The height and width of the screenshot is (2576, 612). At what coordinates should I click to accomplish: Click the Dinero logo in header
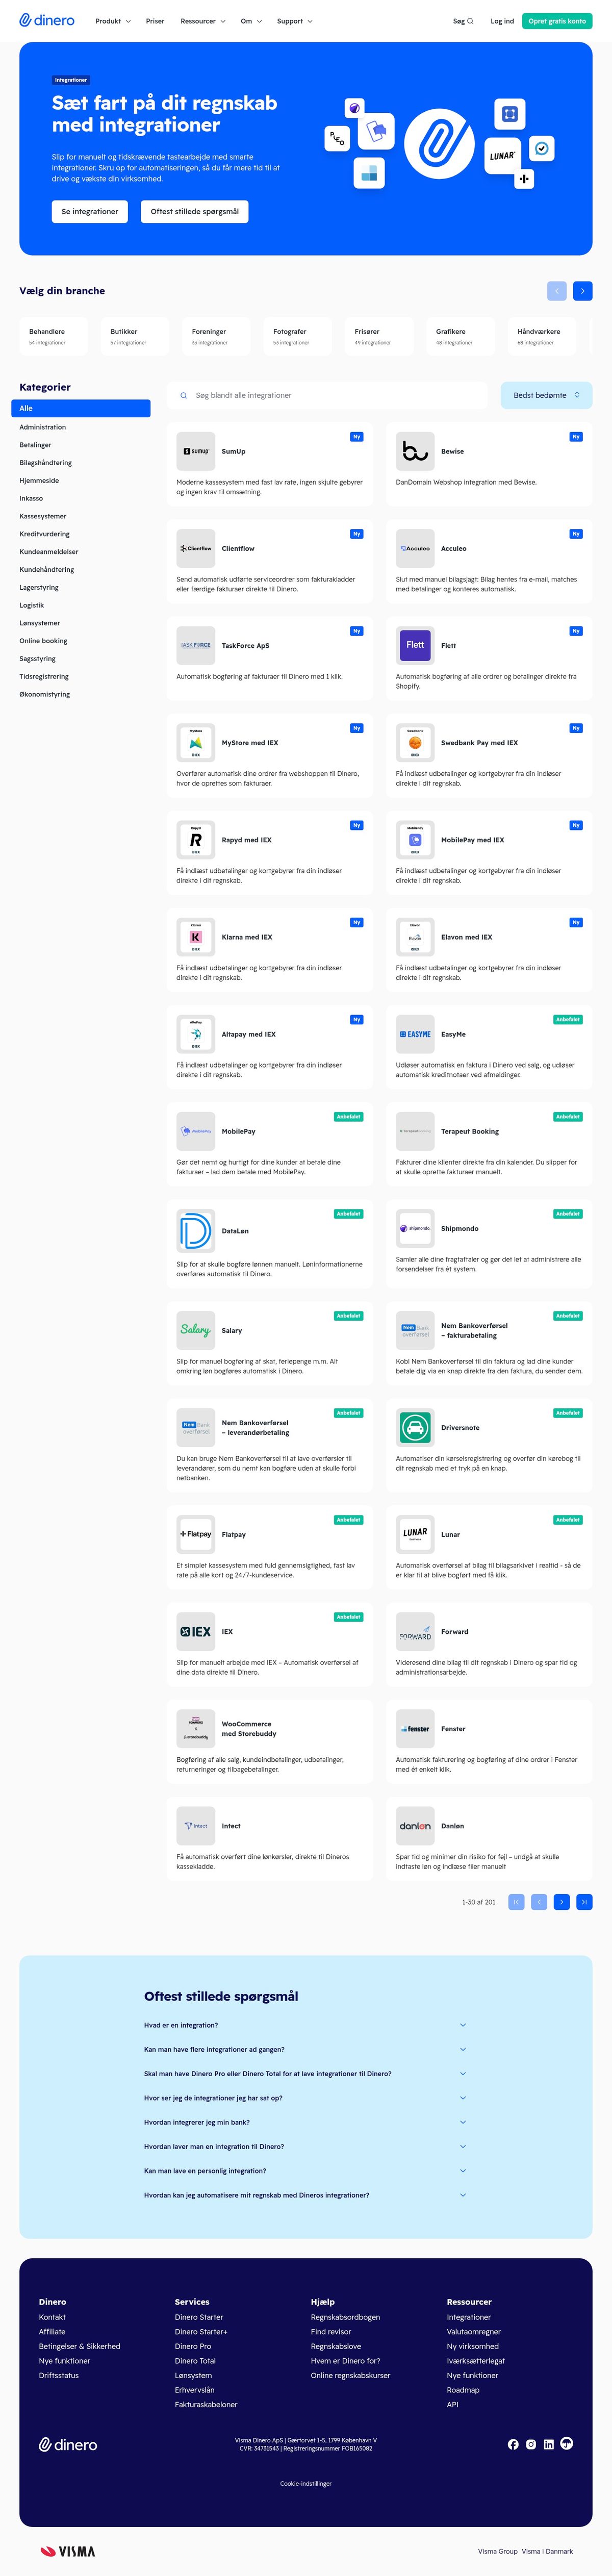(47, 21)
